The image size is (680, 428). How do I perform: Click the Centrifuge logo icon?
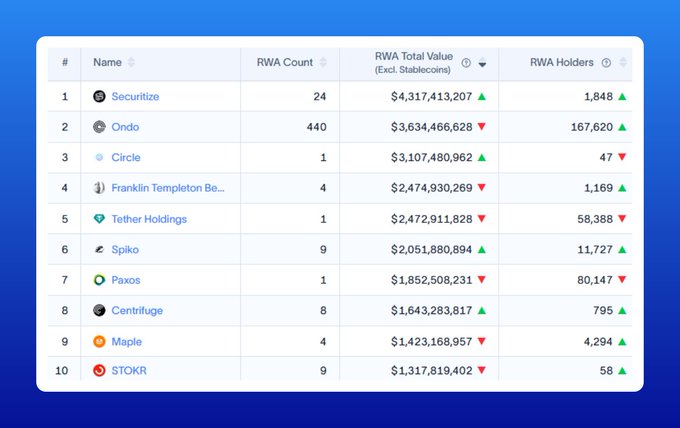tap(99, 310)
